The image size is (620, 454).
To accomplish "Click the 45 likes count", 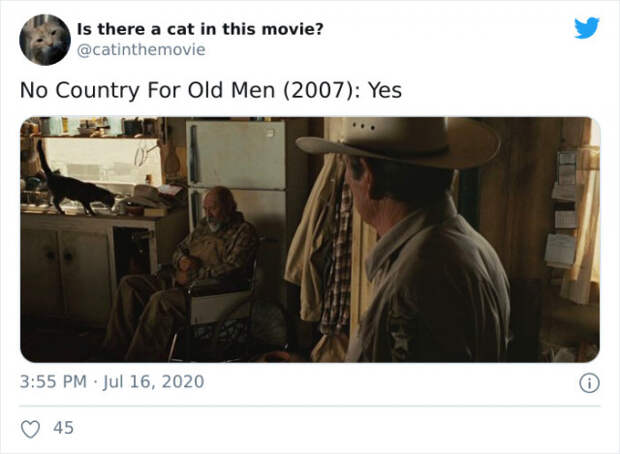I will (64, 428).
